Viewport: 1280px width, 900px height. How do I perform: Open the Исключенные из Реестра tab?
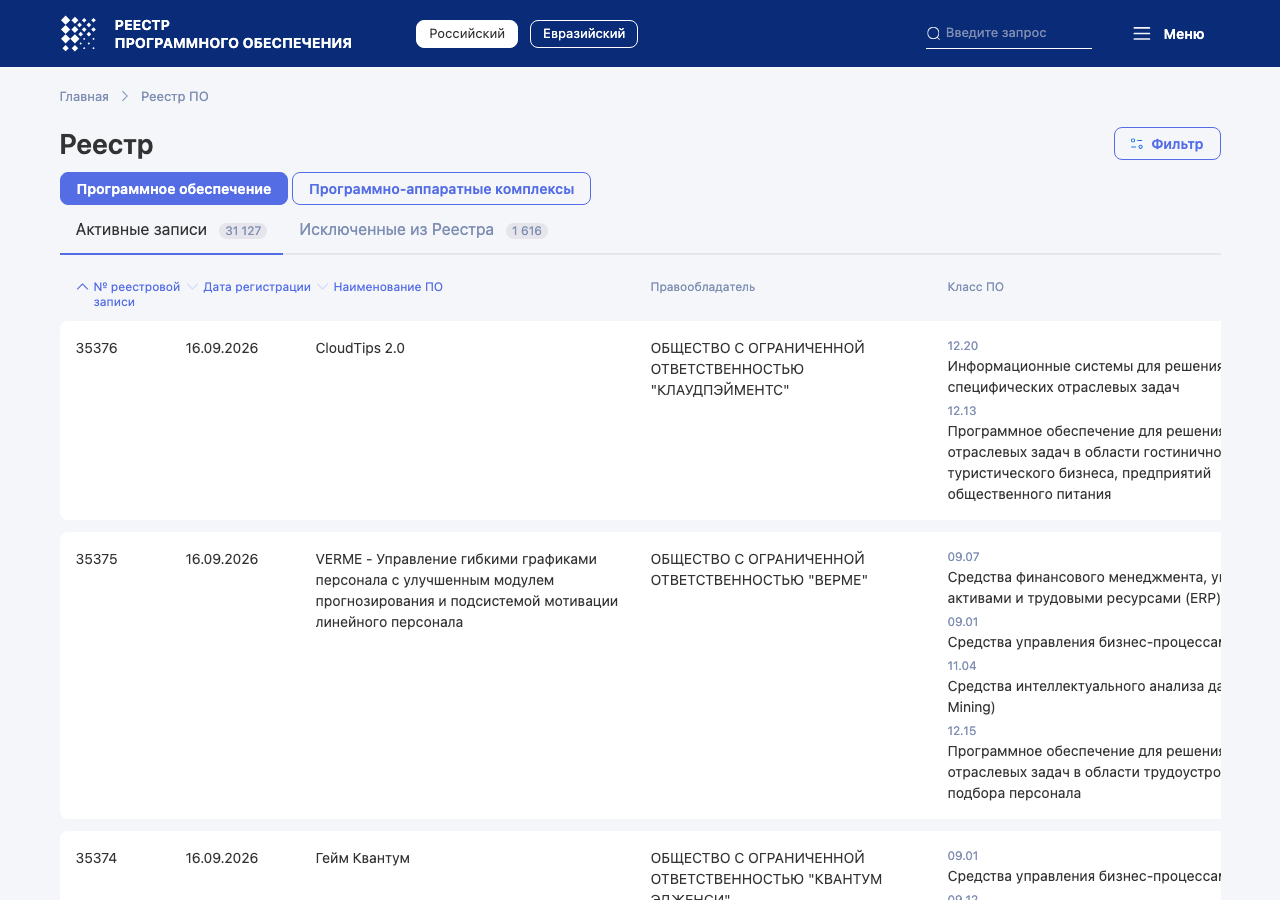point(423,231)
